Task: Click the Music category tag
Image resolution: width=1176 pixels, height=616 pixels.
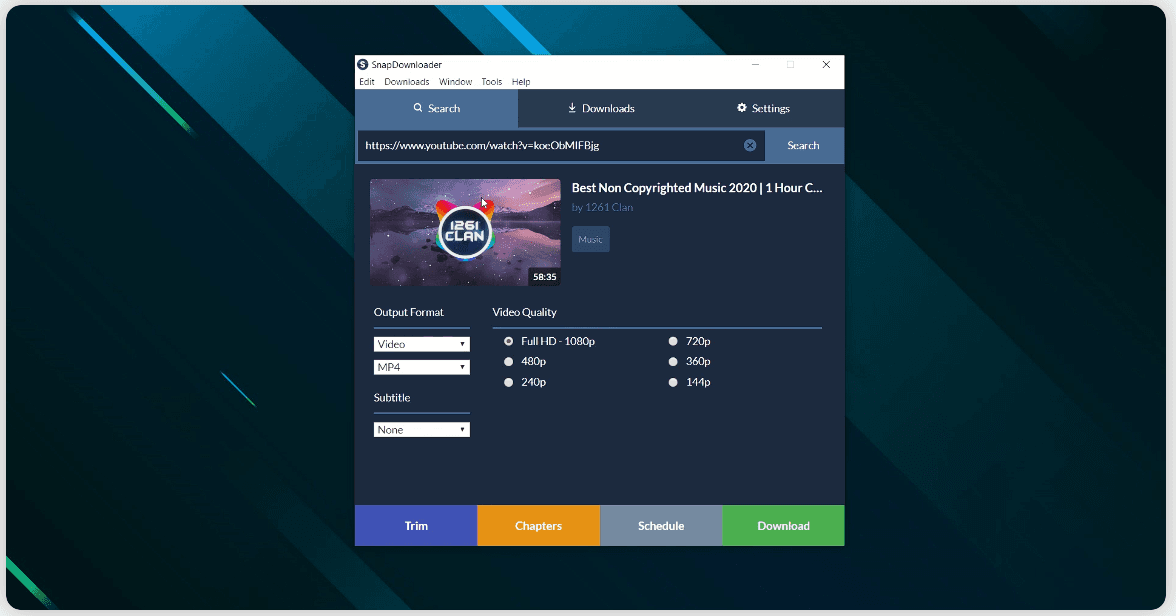Action: tap(590, 239)
